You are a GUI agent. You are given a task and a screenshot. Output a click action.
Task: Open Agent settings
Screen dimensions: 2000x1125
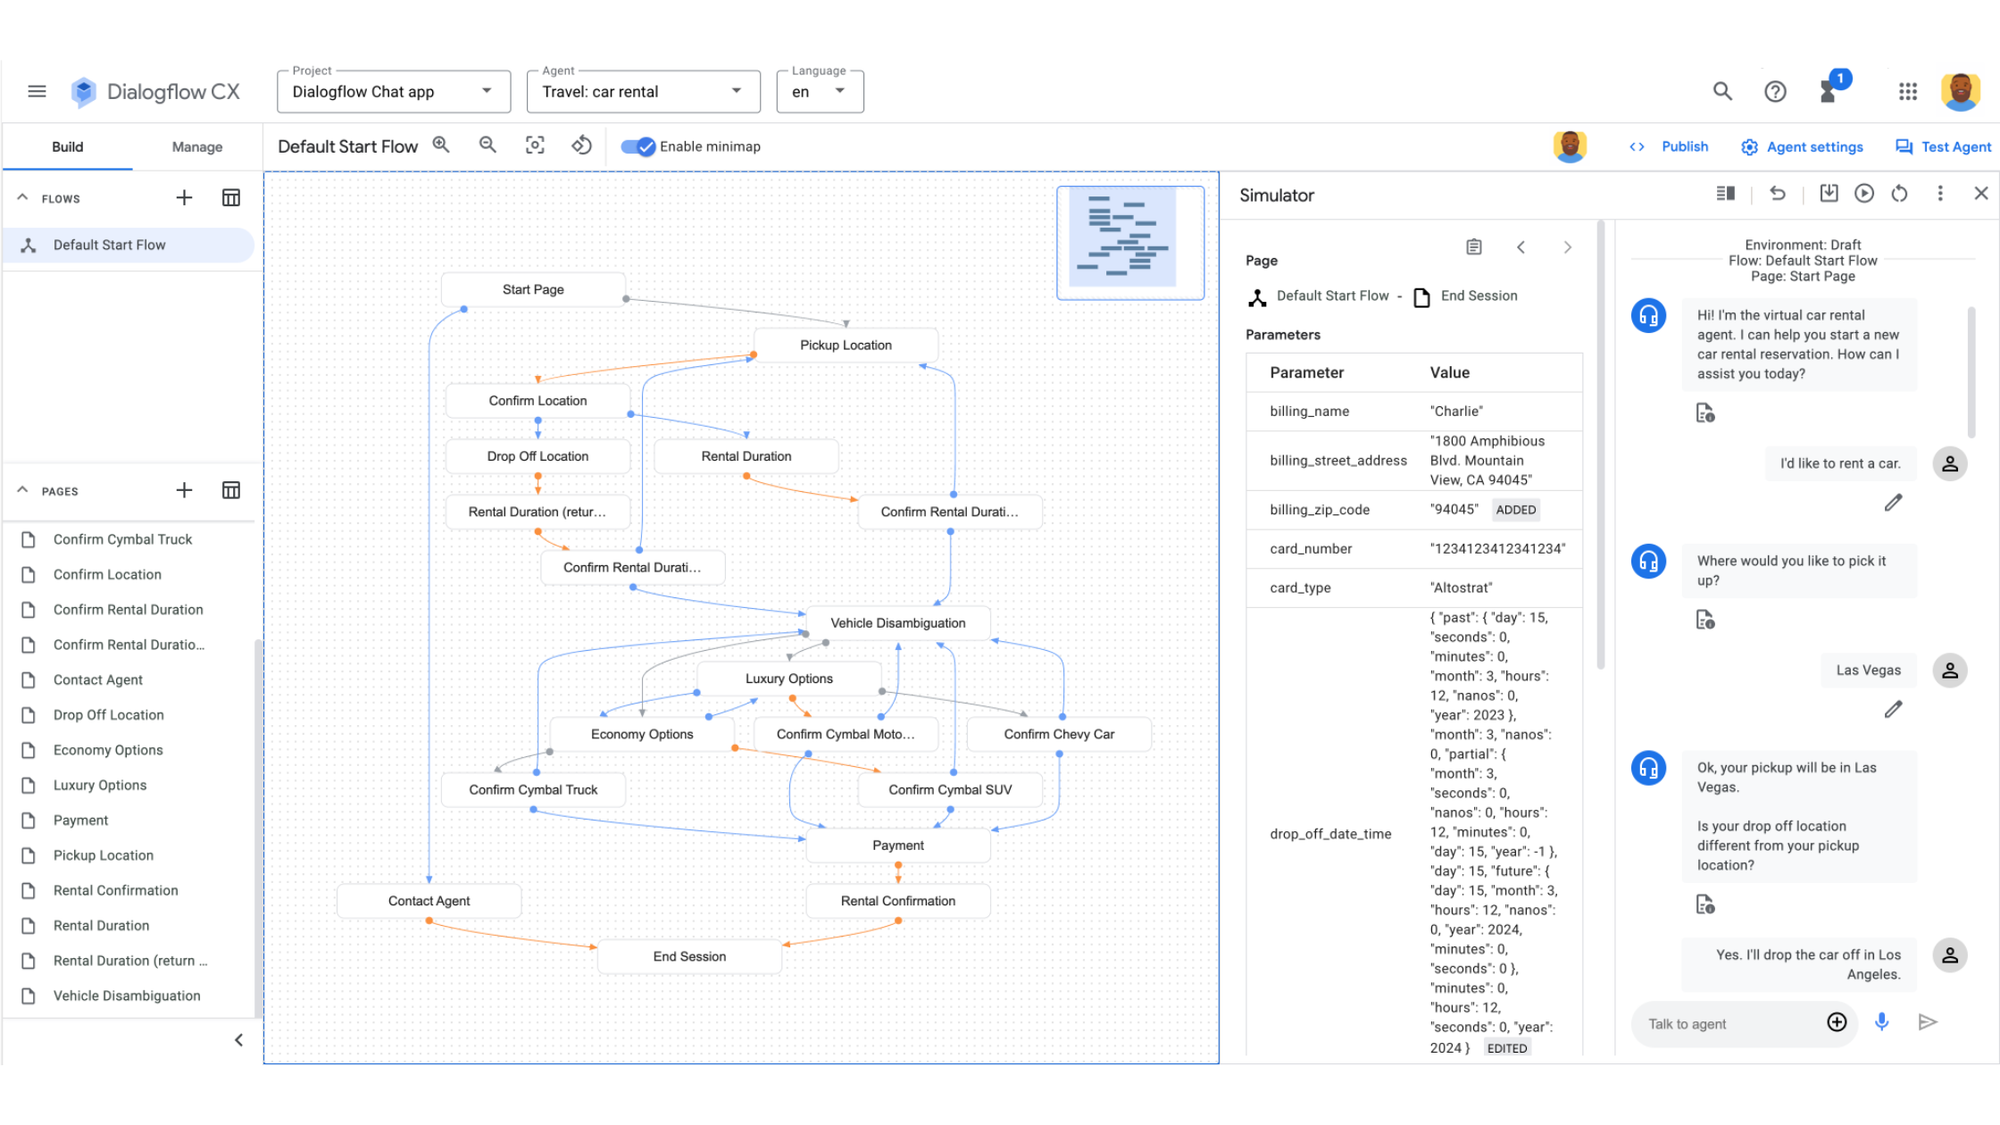coord(1801,147)
